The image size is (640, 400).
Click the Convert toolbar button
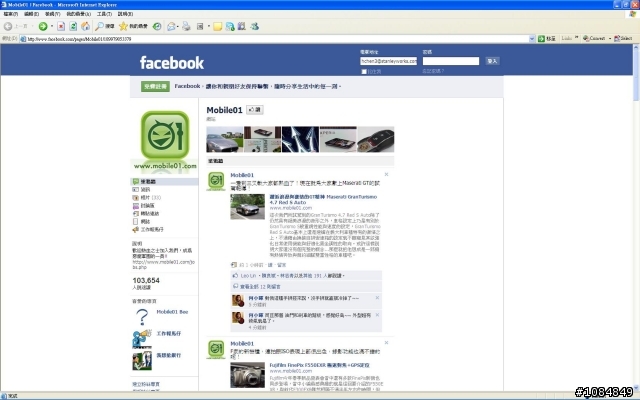coord(594,38)
